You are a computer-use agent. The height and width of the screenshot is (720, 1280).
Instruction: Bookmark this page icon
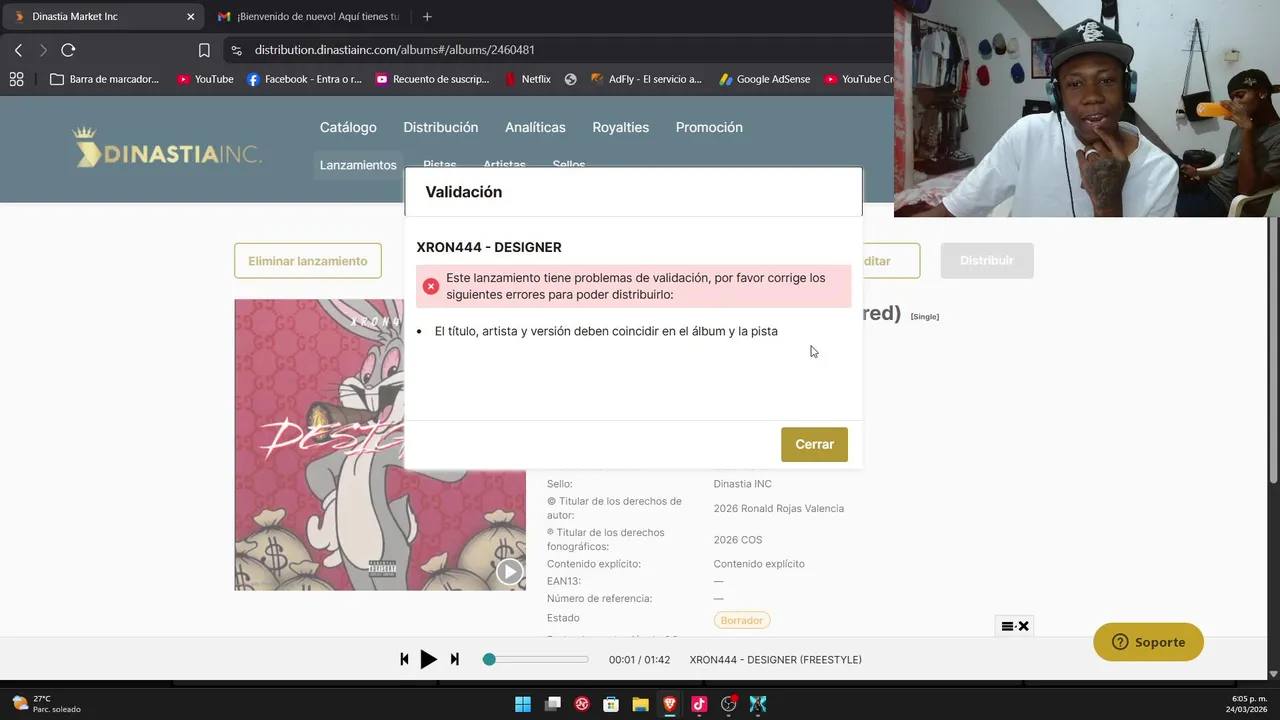pos(204,50)
